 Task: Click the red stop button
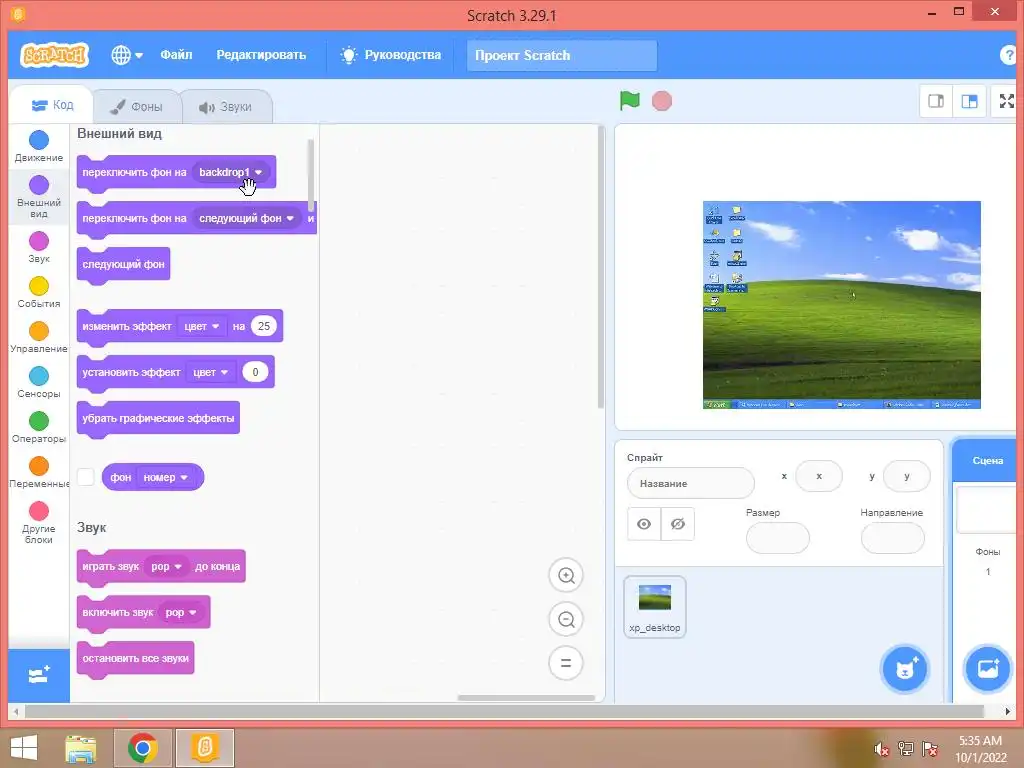[x=662, y=101]
